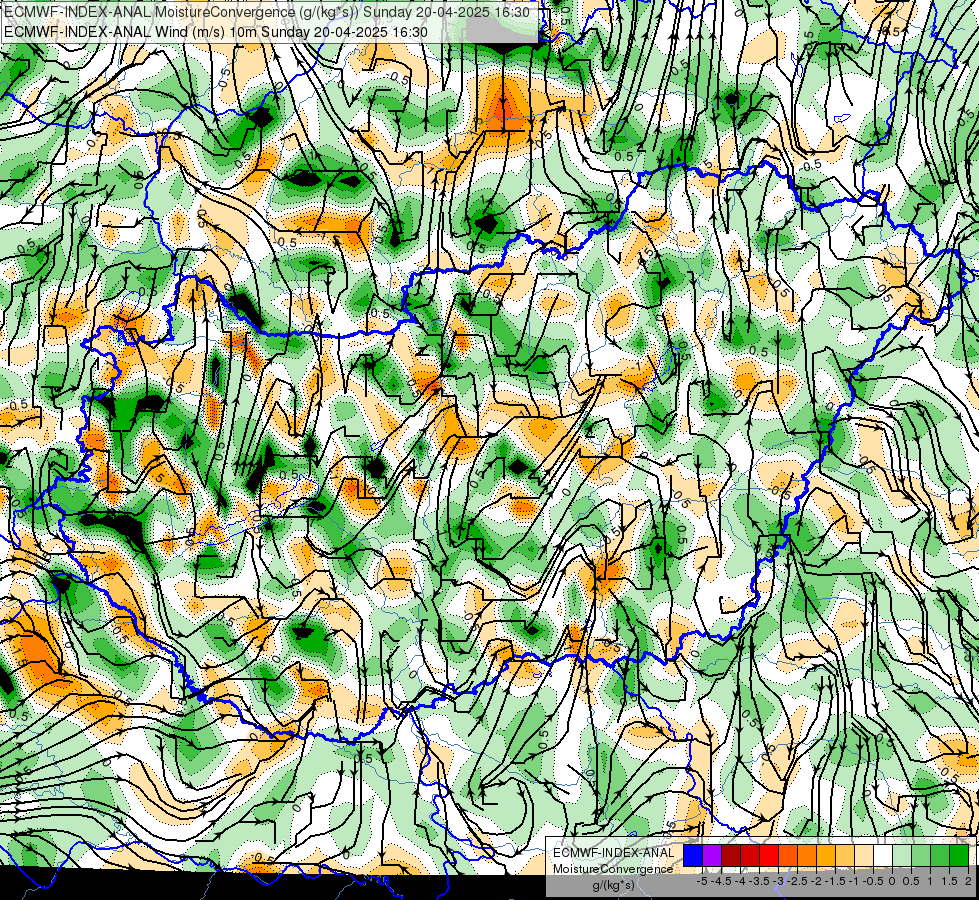
Task: Pick palest green swatch between 0.5 and 1
Action: pos(902,855)
